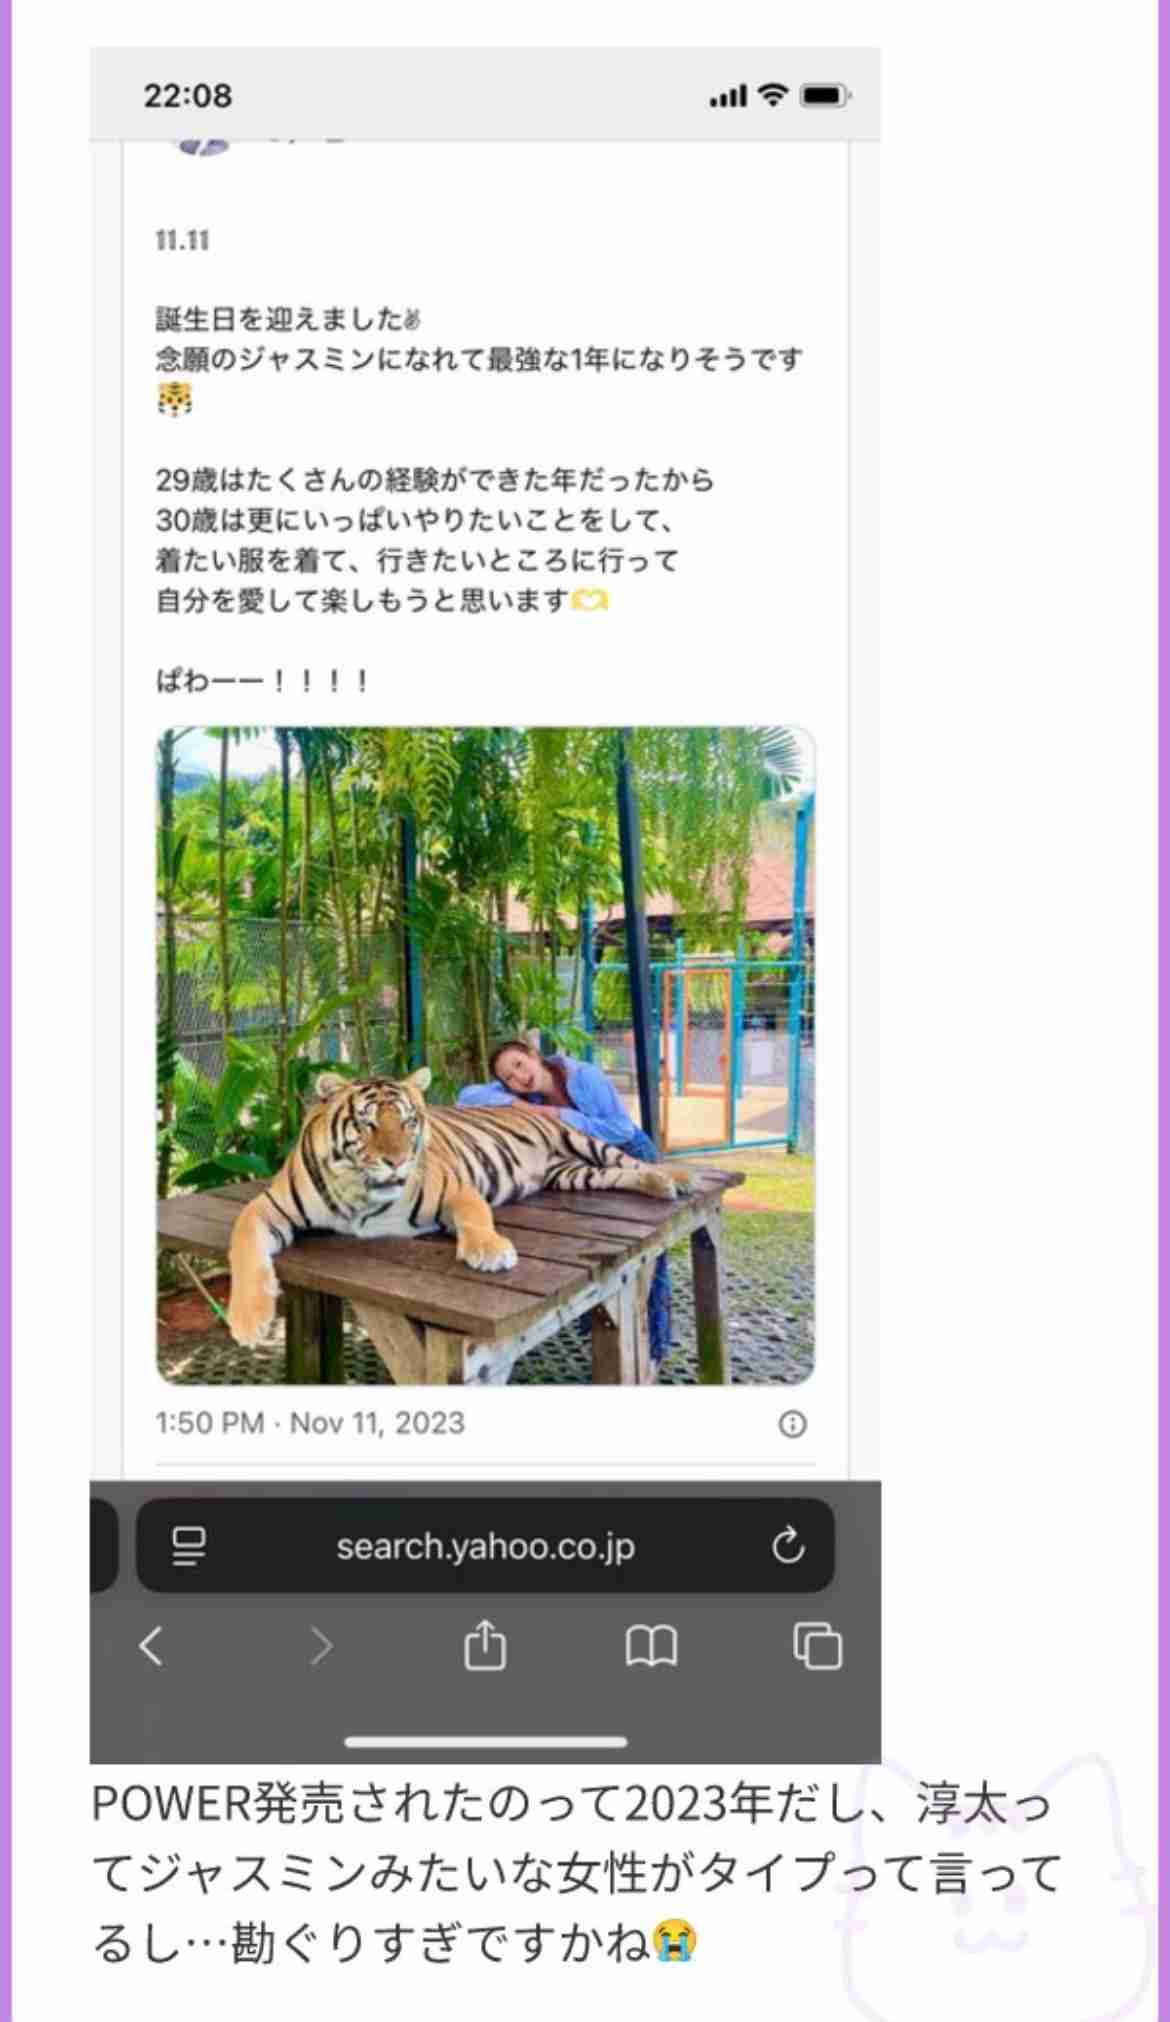
Task: Click the tweet info circle icon
Action: (792, 1424)
